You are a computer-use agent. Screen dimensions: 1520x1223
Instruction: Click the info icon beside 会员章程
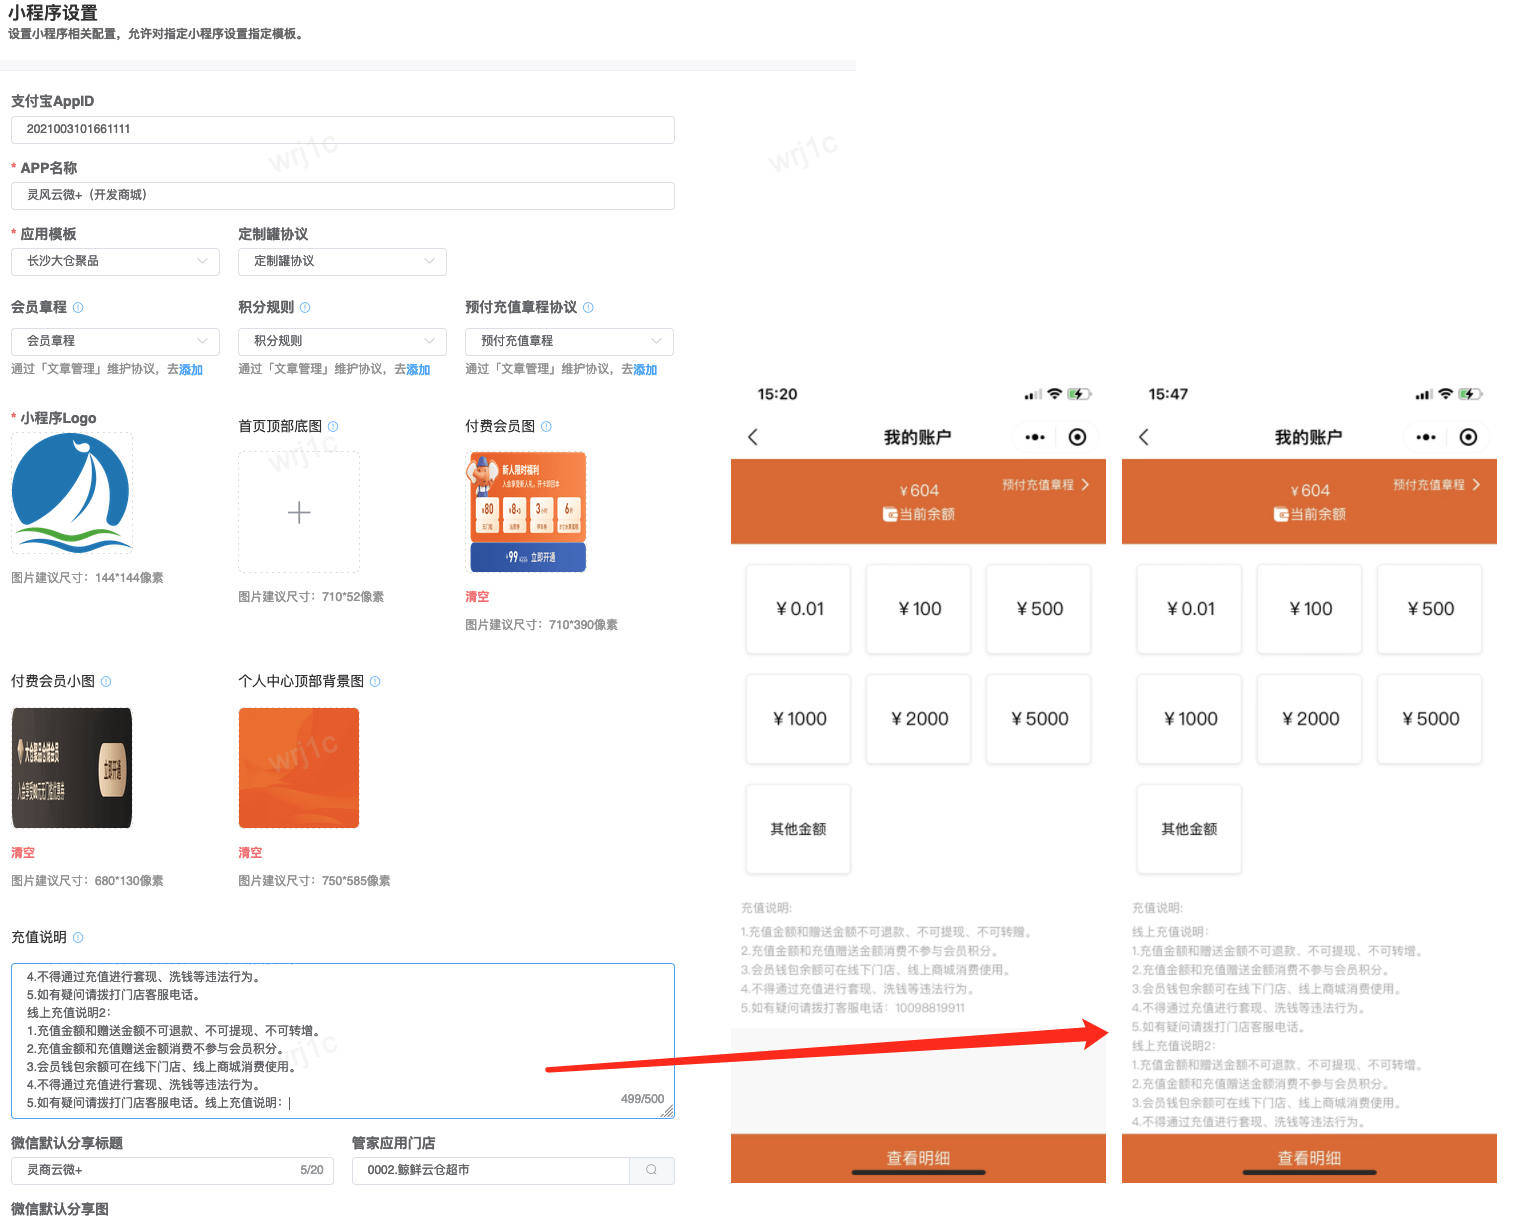click(x=78, y=308)
